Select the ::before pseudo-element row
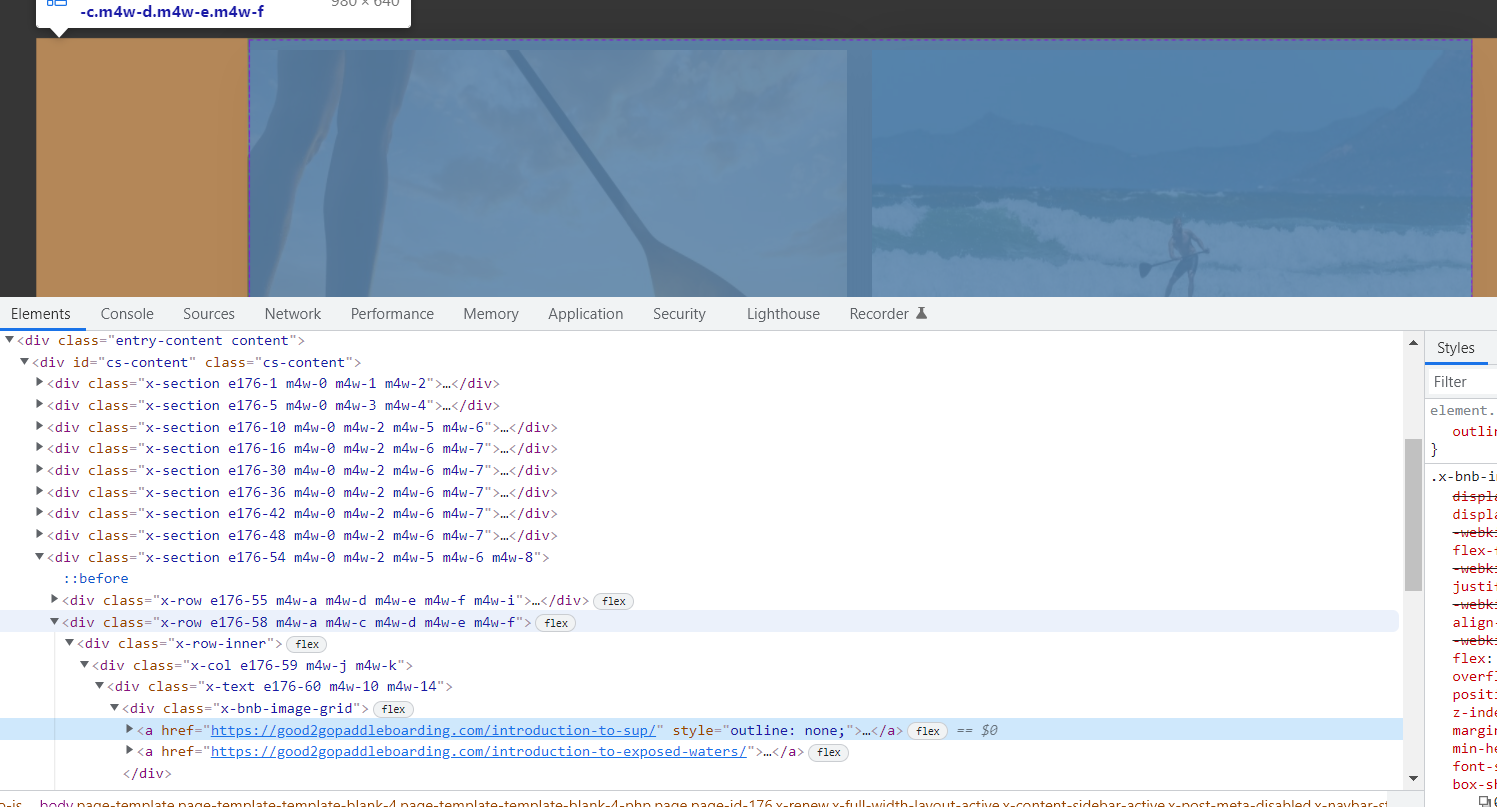 [96, 578]
